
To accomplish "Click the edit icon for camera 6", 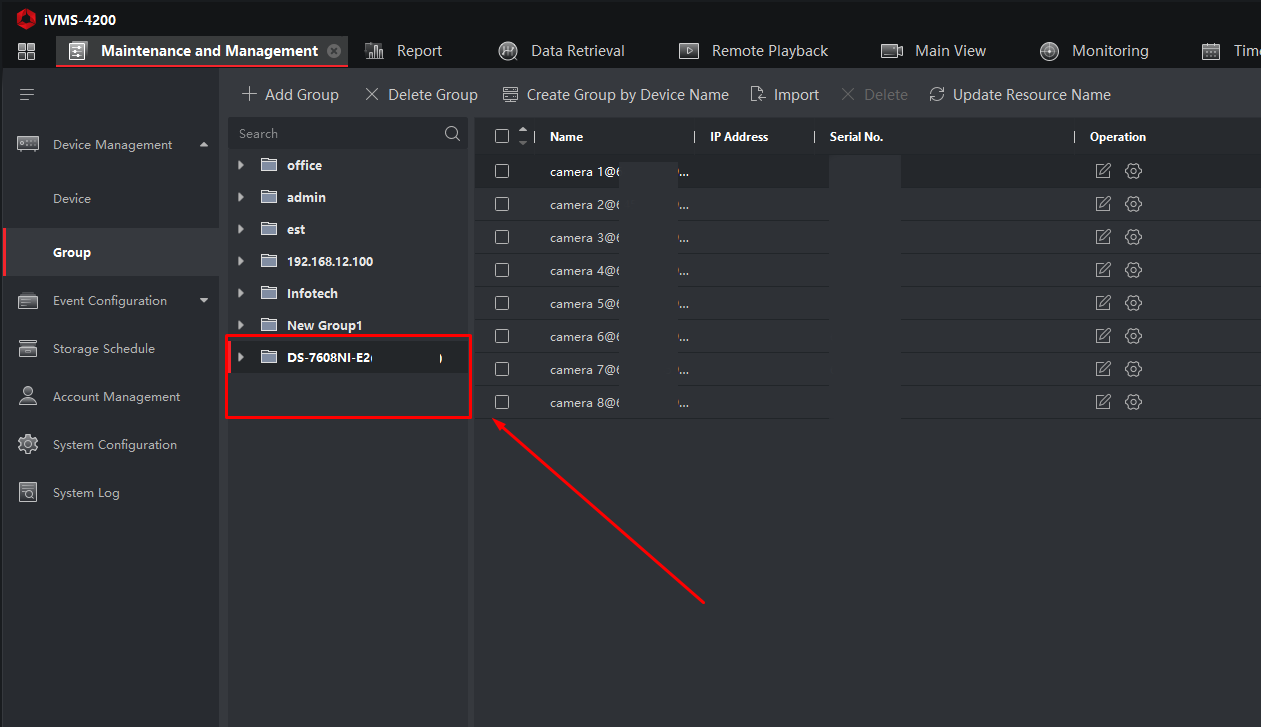I will coord(1103,336).
